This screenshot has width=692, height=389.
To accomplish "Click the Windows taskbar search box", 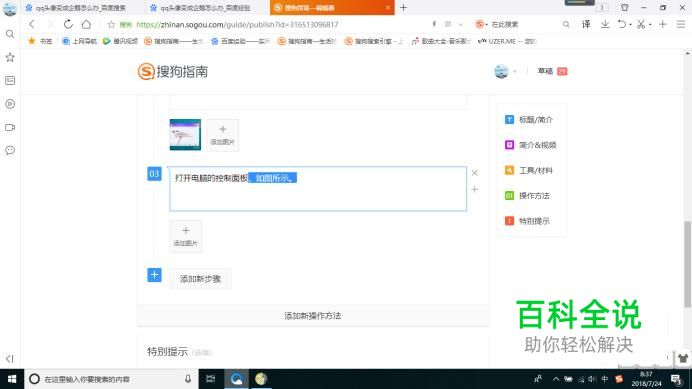I will 110,379.
